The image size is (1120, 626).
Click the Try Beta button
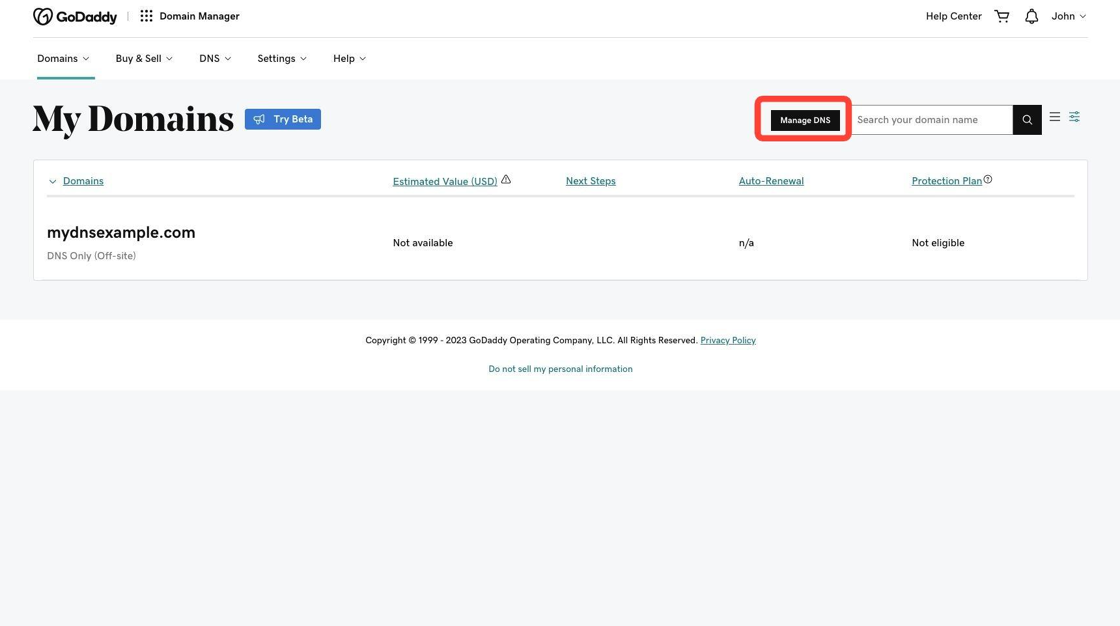(283, 119)
